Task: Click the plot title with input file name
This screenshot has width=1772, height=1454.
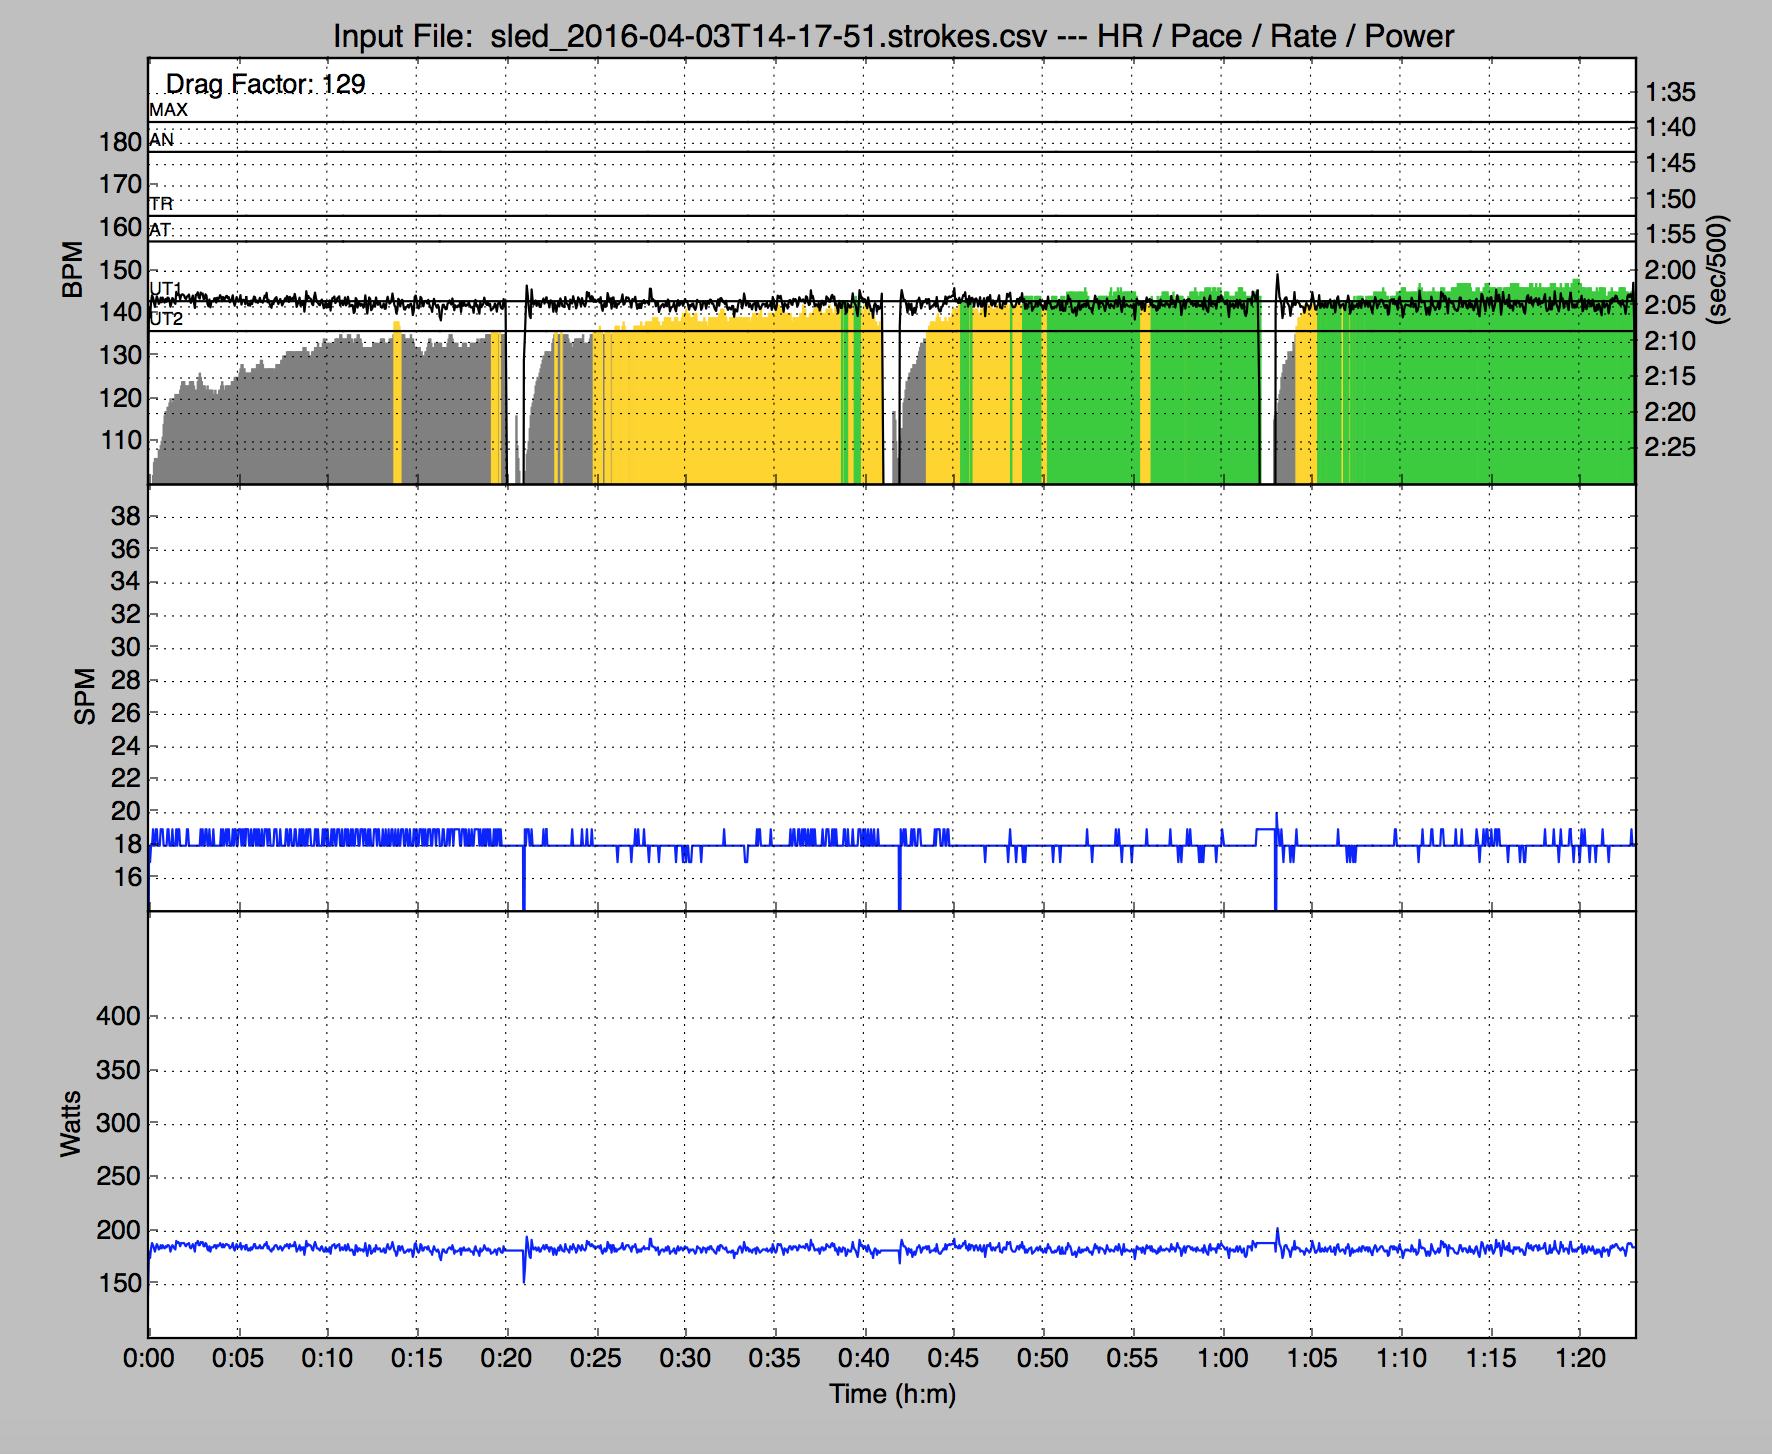Action: pos(893,36)
